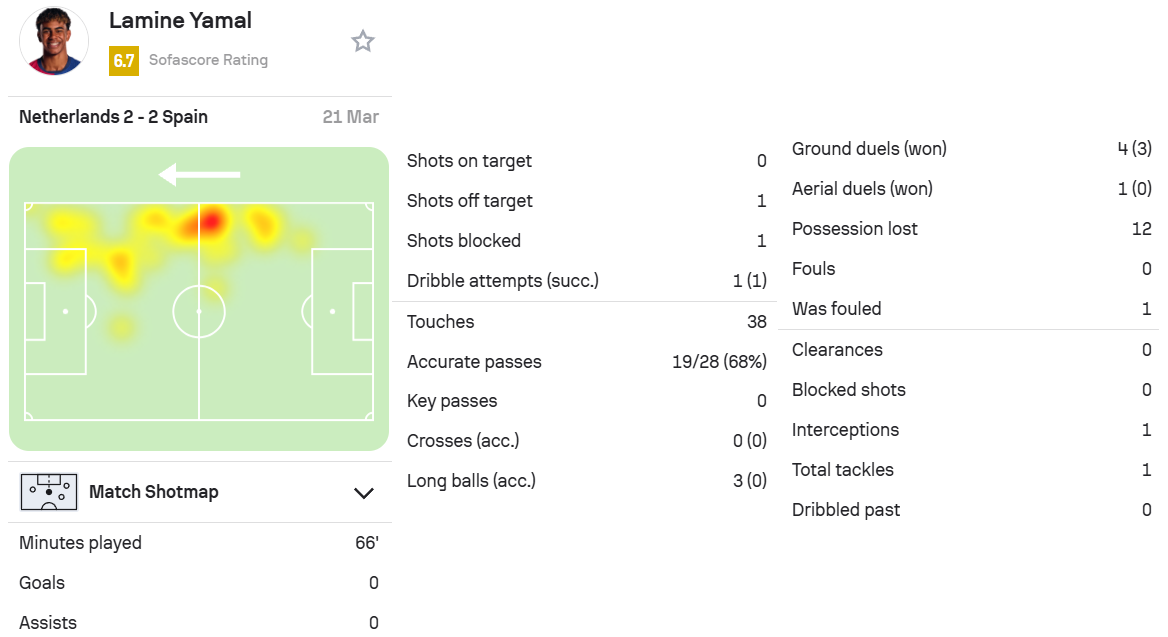Screen dimensions: 1168x637
Task: Click the Sofascore Rating label
Action: coord(208,60)
